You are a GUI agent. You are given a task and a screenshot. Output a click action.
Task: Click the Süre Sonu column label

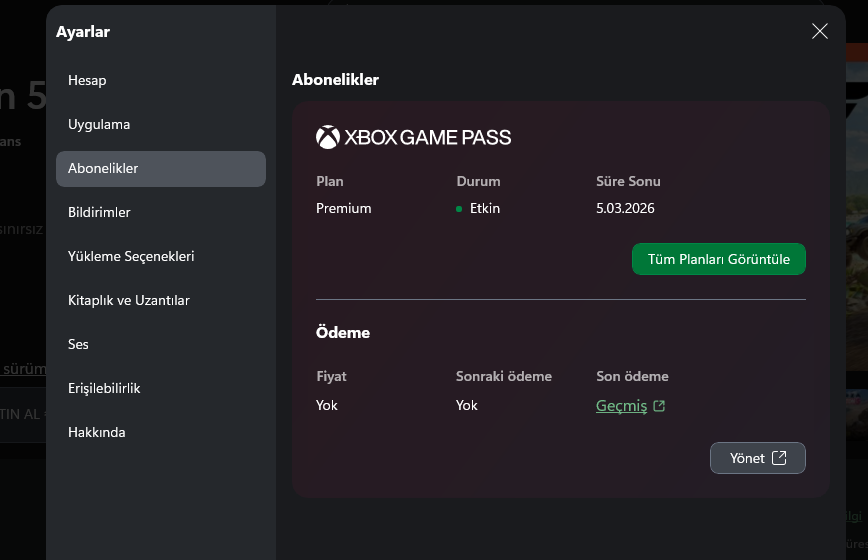point(628,182)
